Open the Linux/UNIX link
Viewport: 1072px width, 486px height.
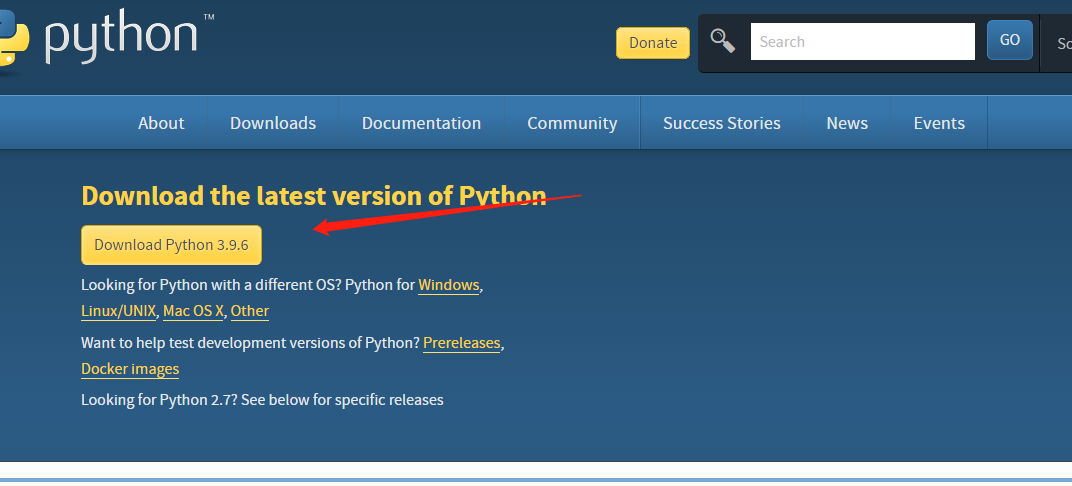118,311
